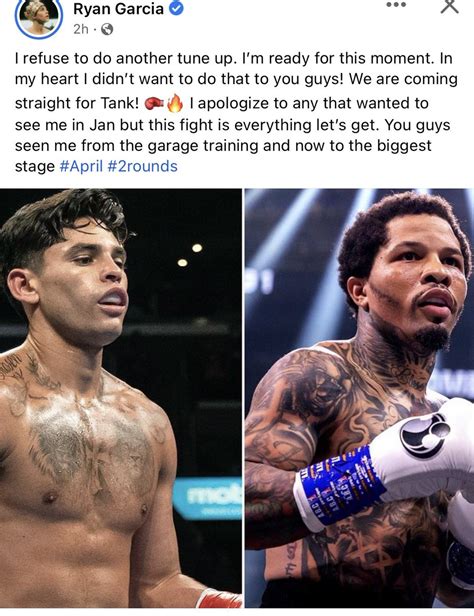Screen dimensions: 474x616
Task: Click the globe public audience icon
Action: [107, 29]
